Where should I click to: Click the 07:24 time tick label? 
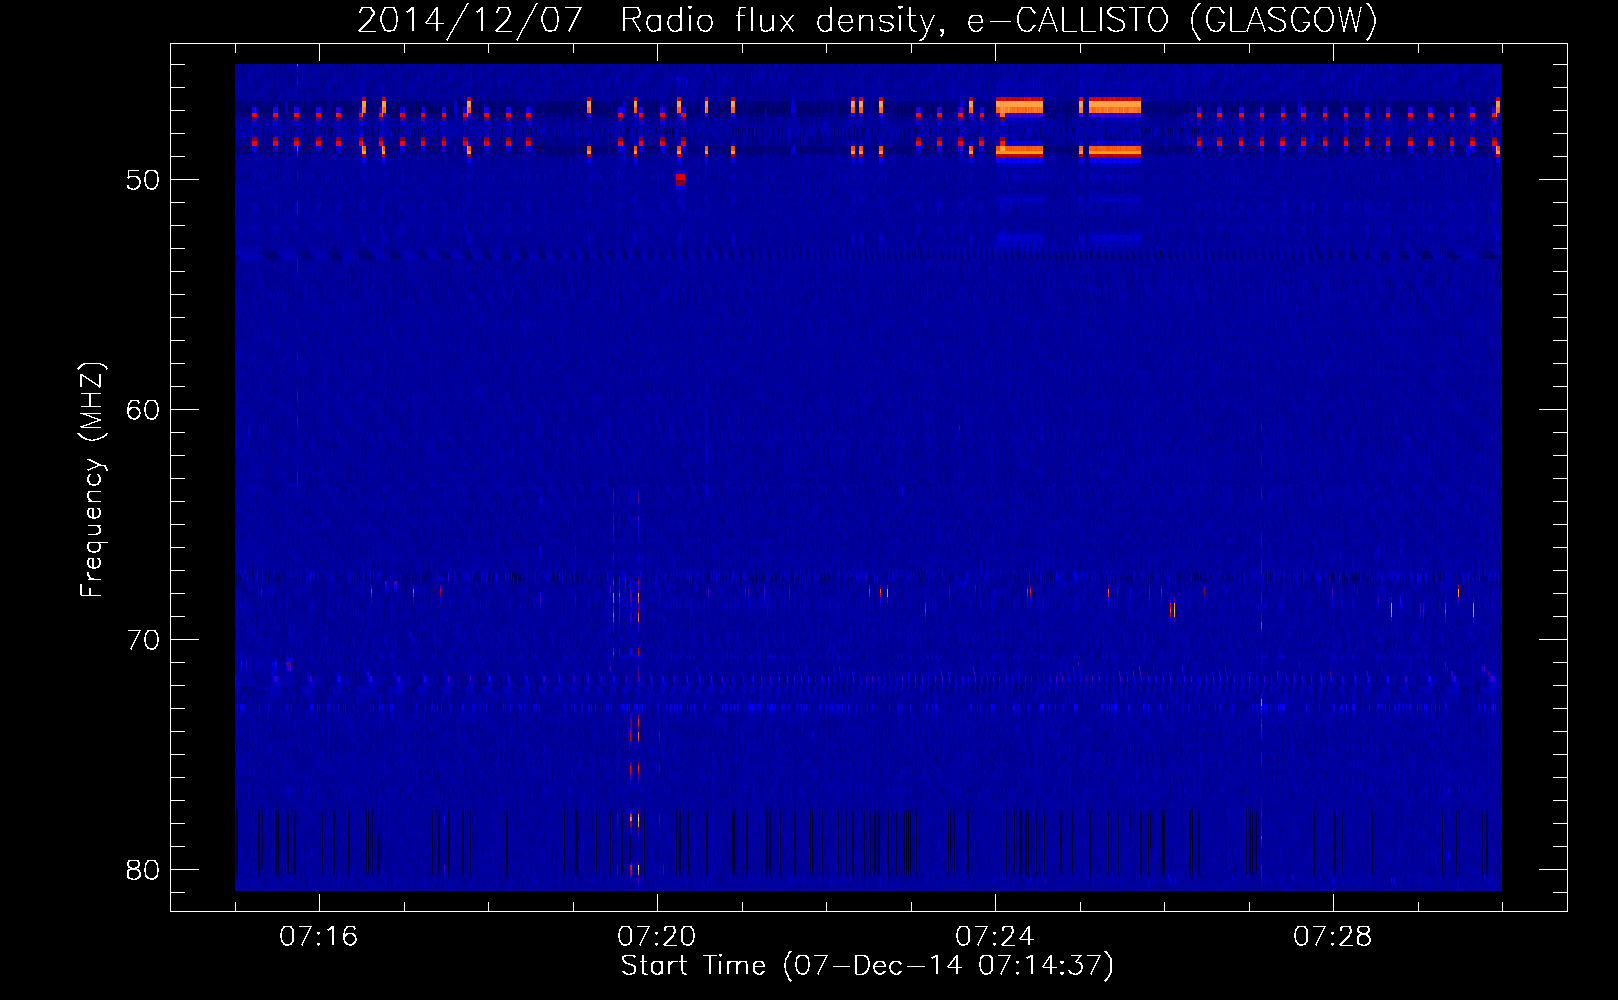995,937
